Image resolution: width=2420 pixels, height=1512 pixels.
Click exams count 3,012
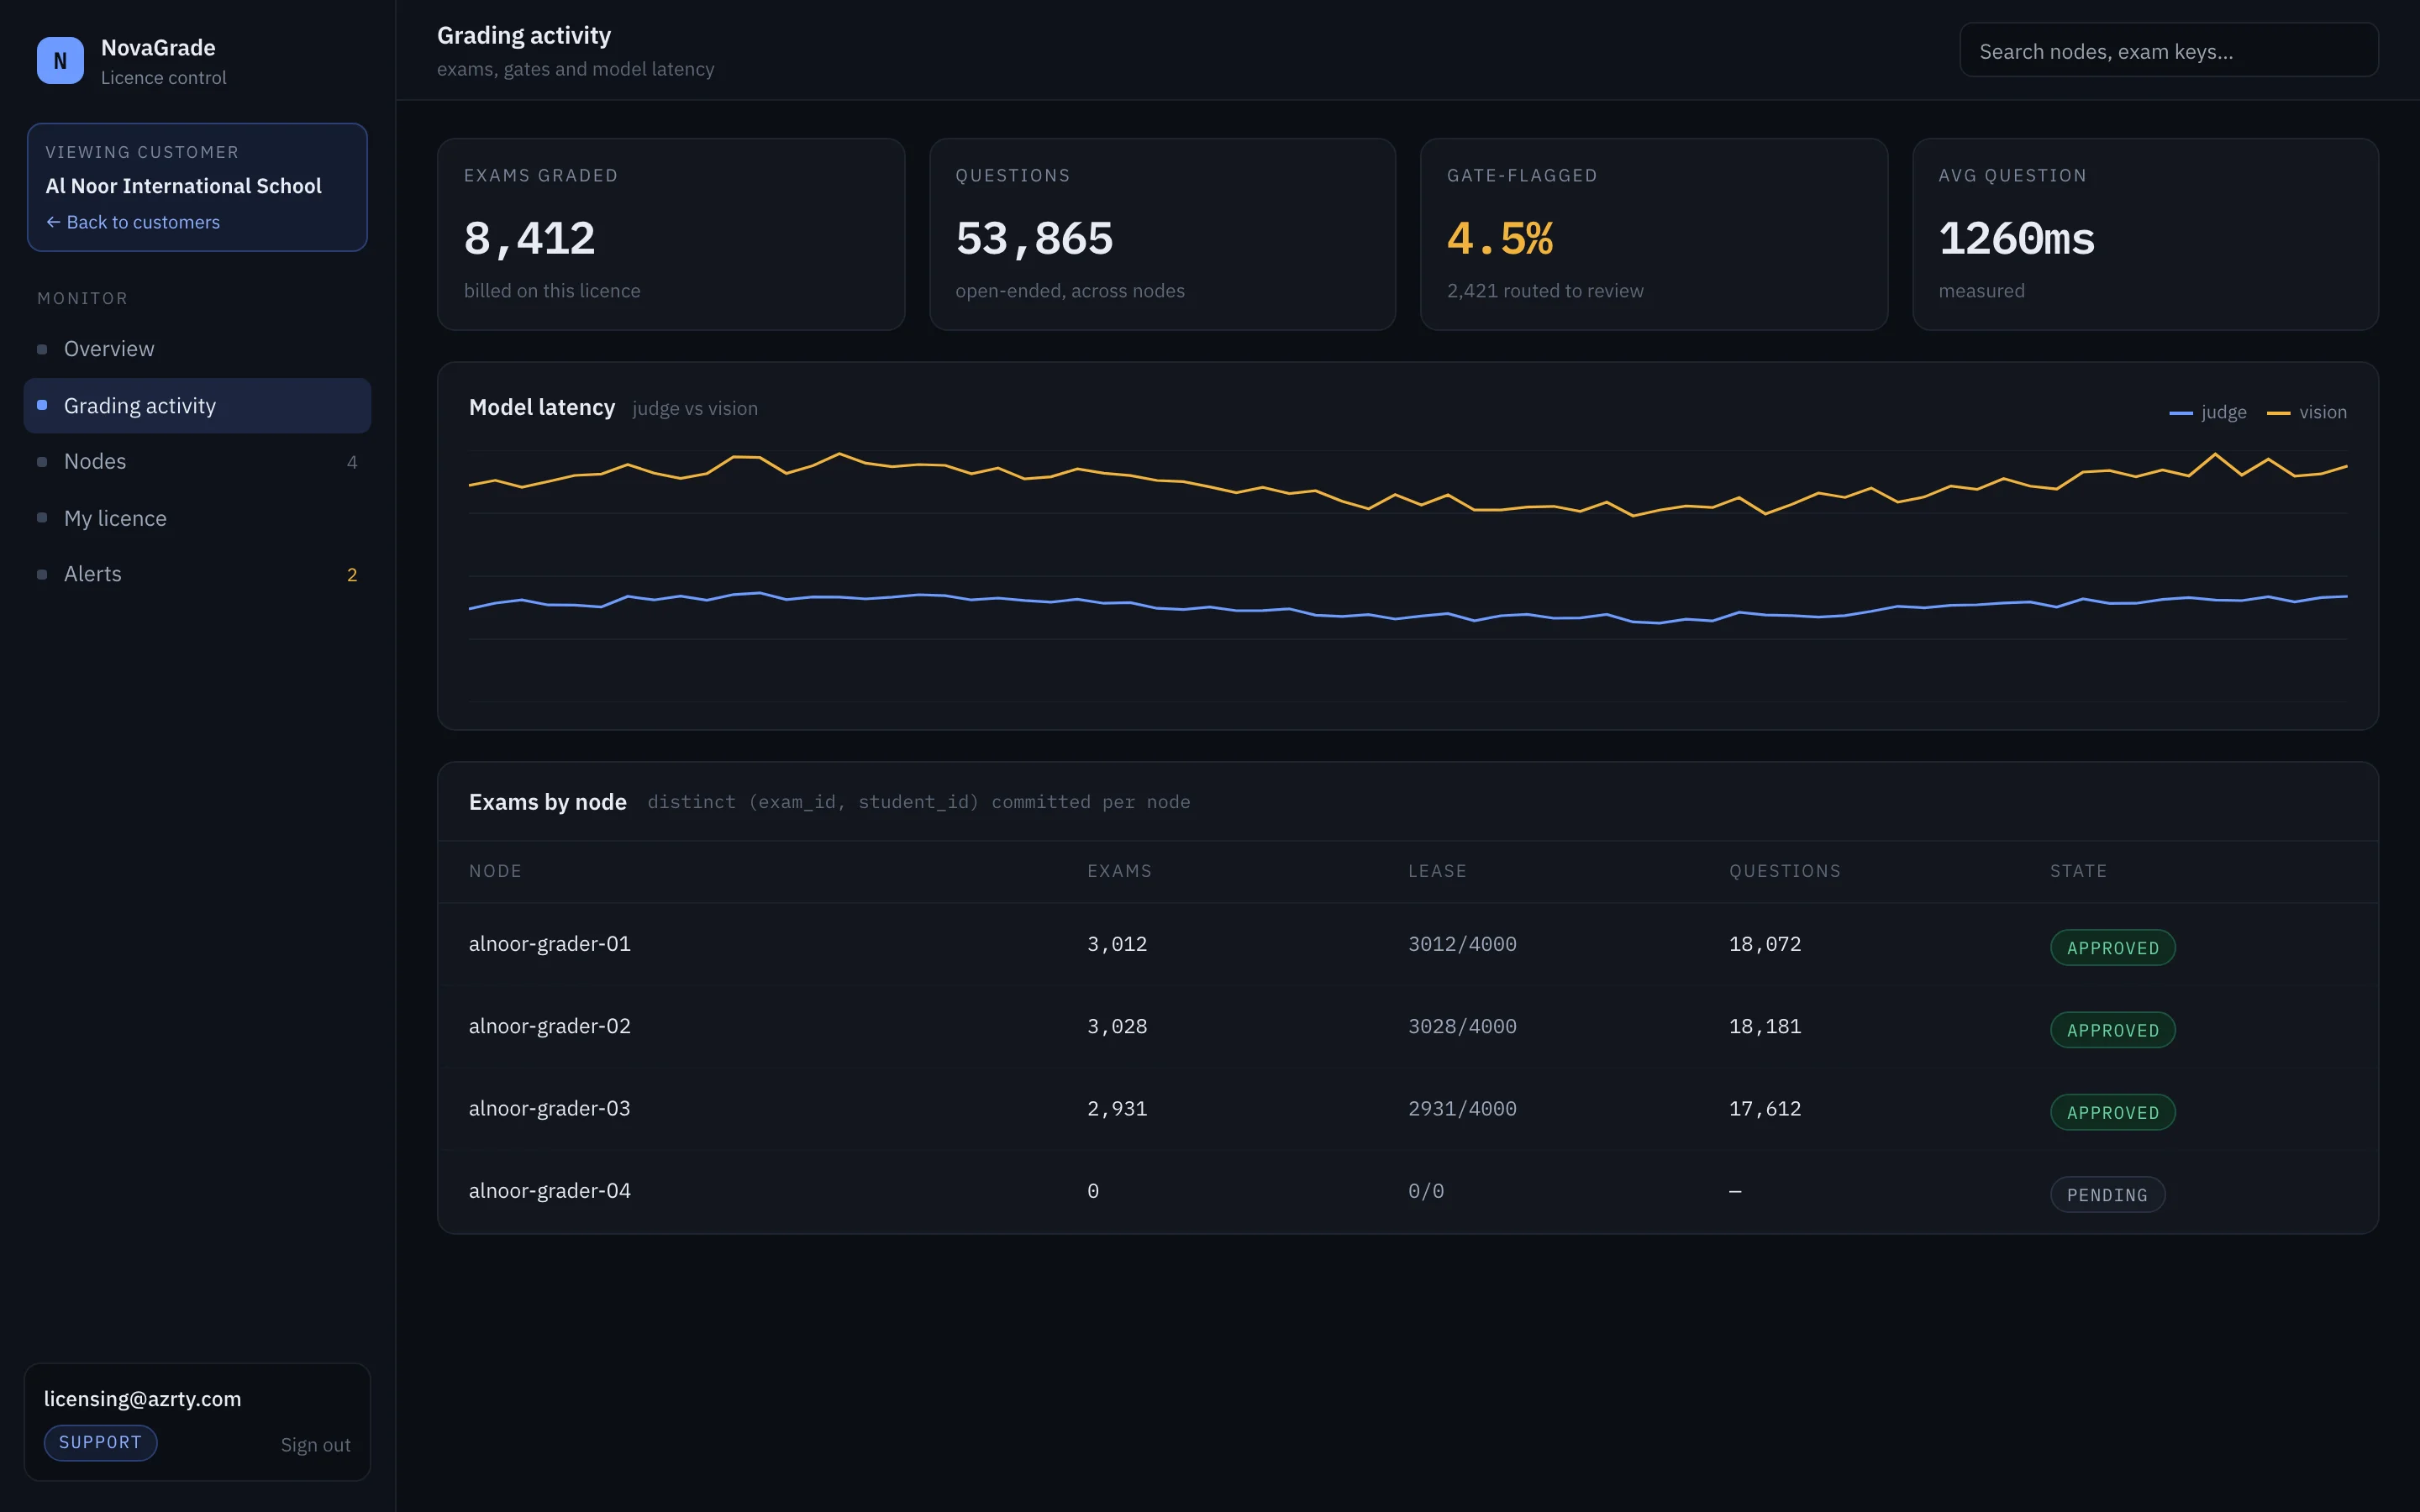point(1117,944)
